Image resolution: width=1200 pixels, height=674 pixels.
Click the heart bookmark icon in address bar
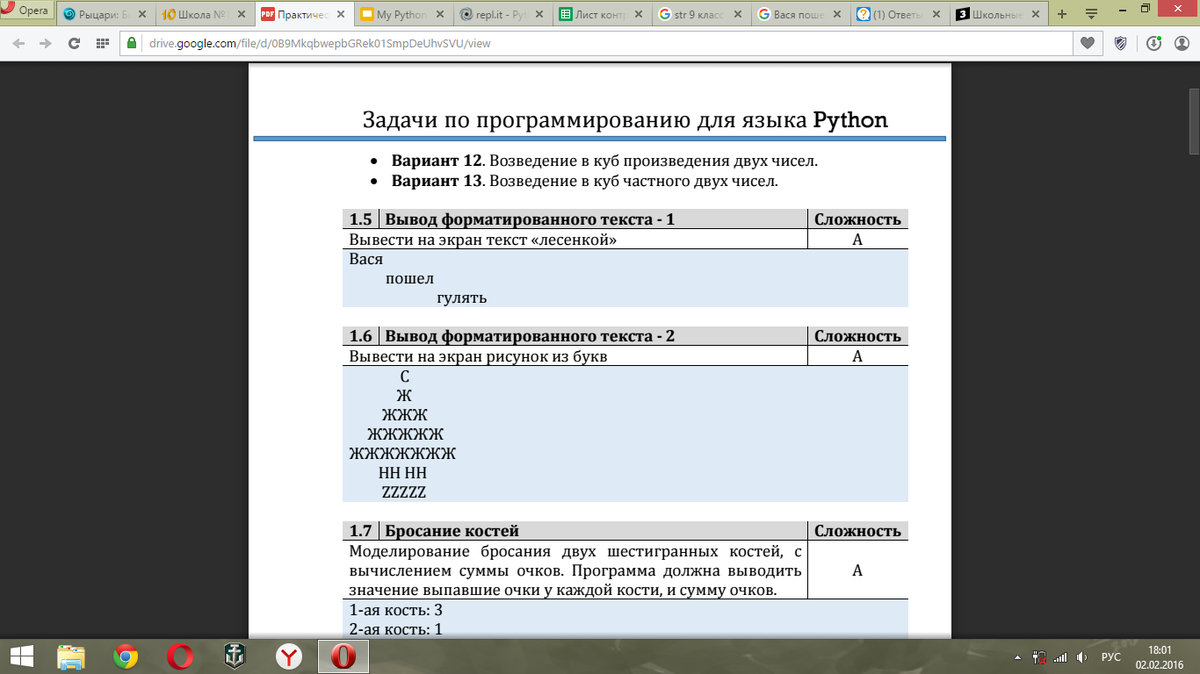click(1087, 45)
